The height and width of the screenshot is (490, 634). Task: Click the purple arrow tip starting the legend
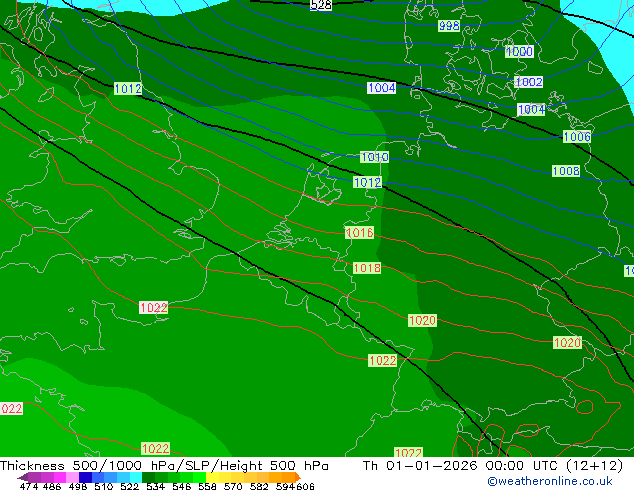[x=23, y=477]
